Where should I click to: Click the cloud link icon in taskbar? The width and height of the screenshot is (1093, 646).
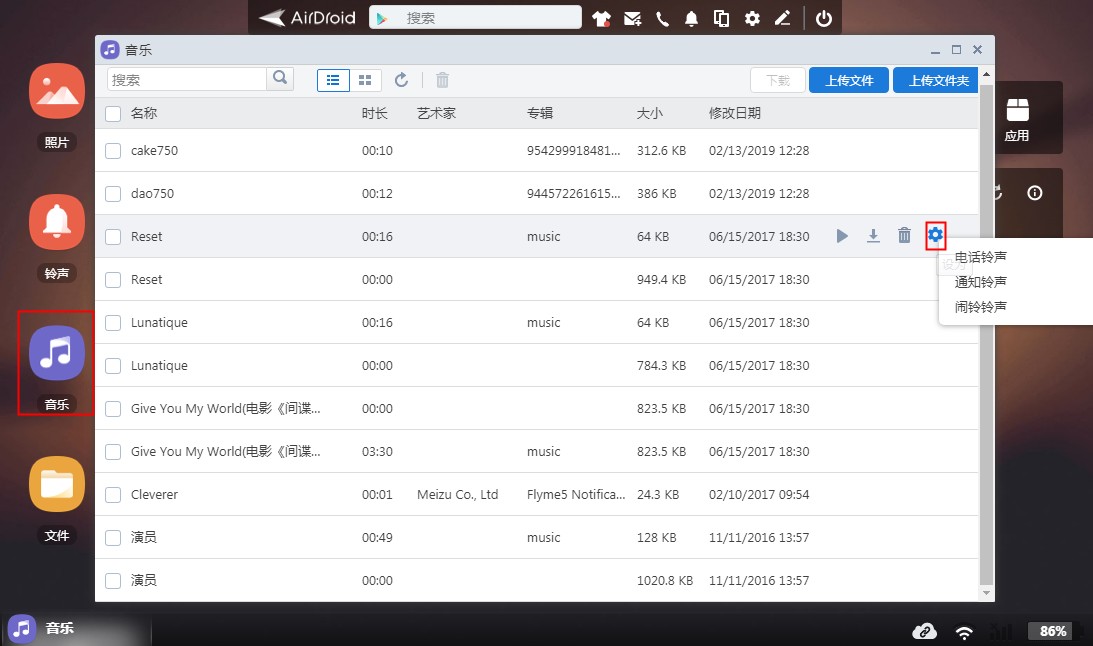924,631
